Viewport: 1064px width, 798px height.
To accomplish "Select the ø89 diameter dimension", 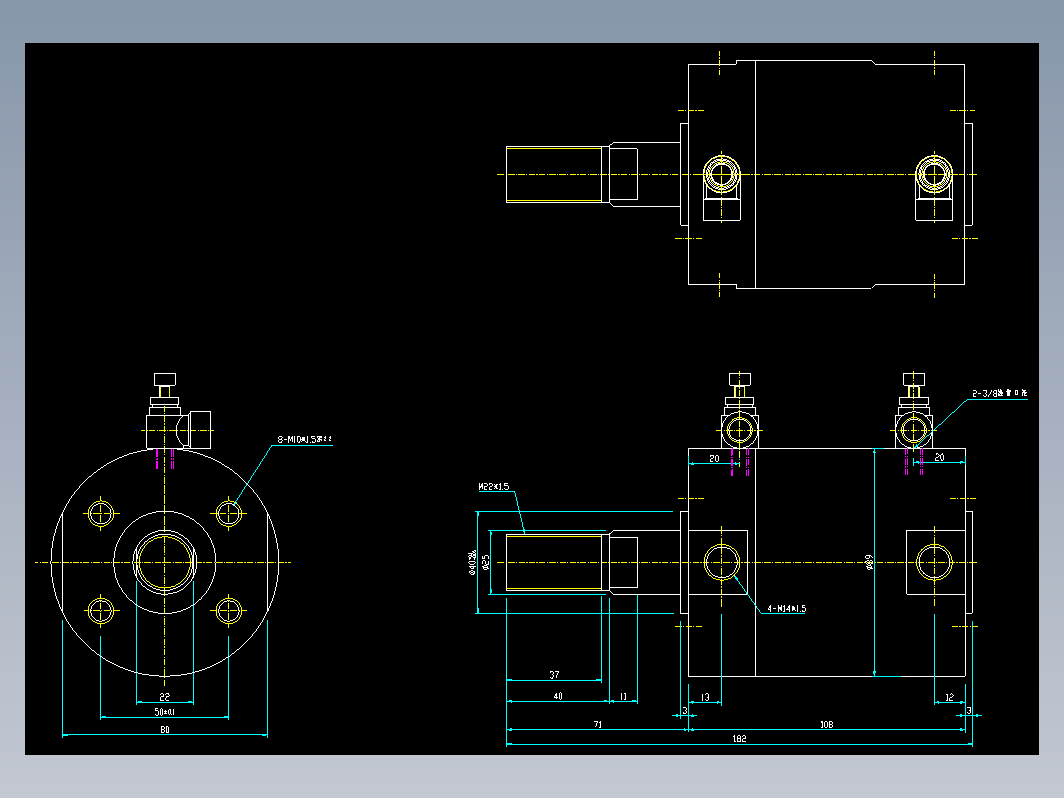I will click(x=869, y=561).
